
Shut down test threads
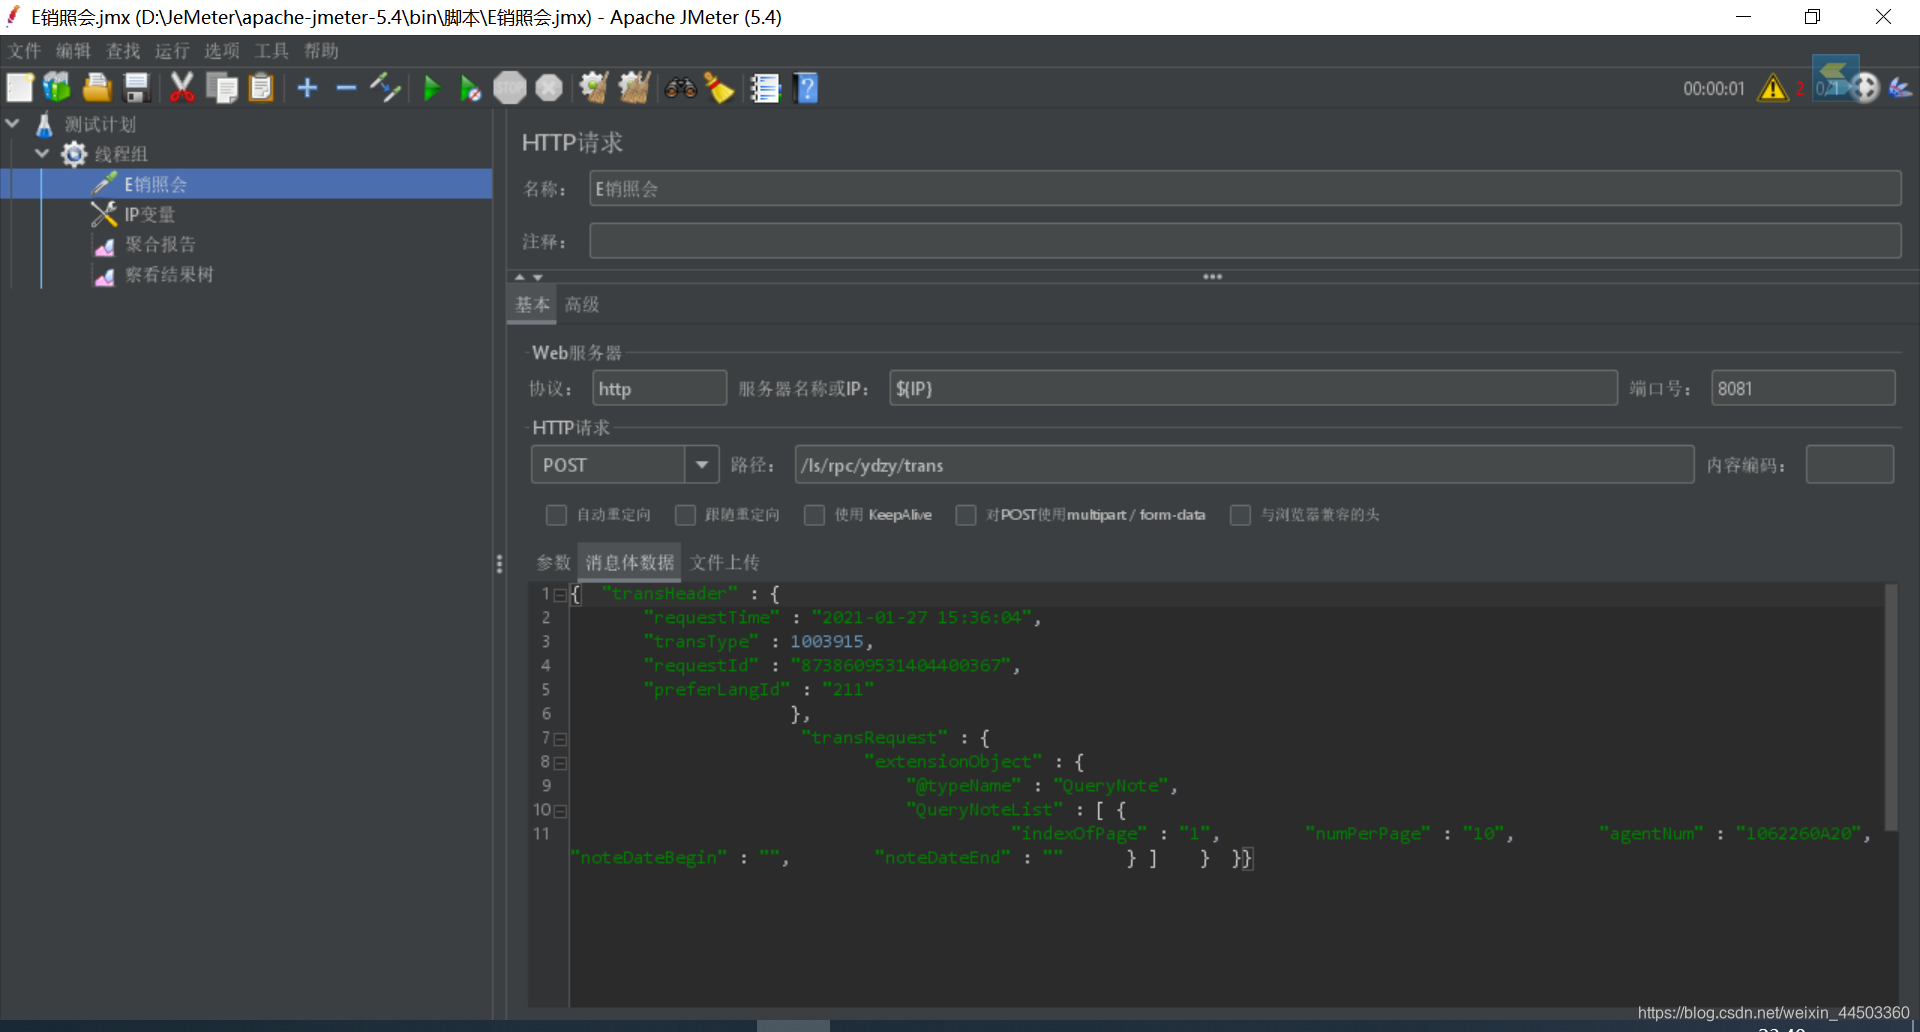[549, 88]
